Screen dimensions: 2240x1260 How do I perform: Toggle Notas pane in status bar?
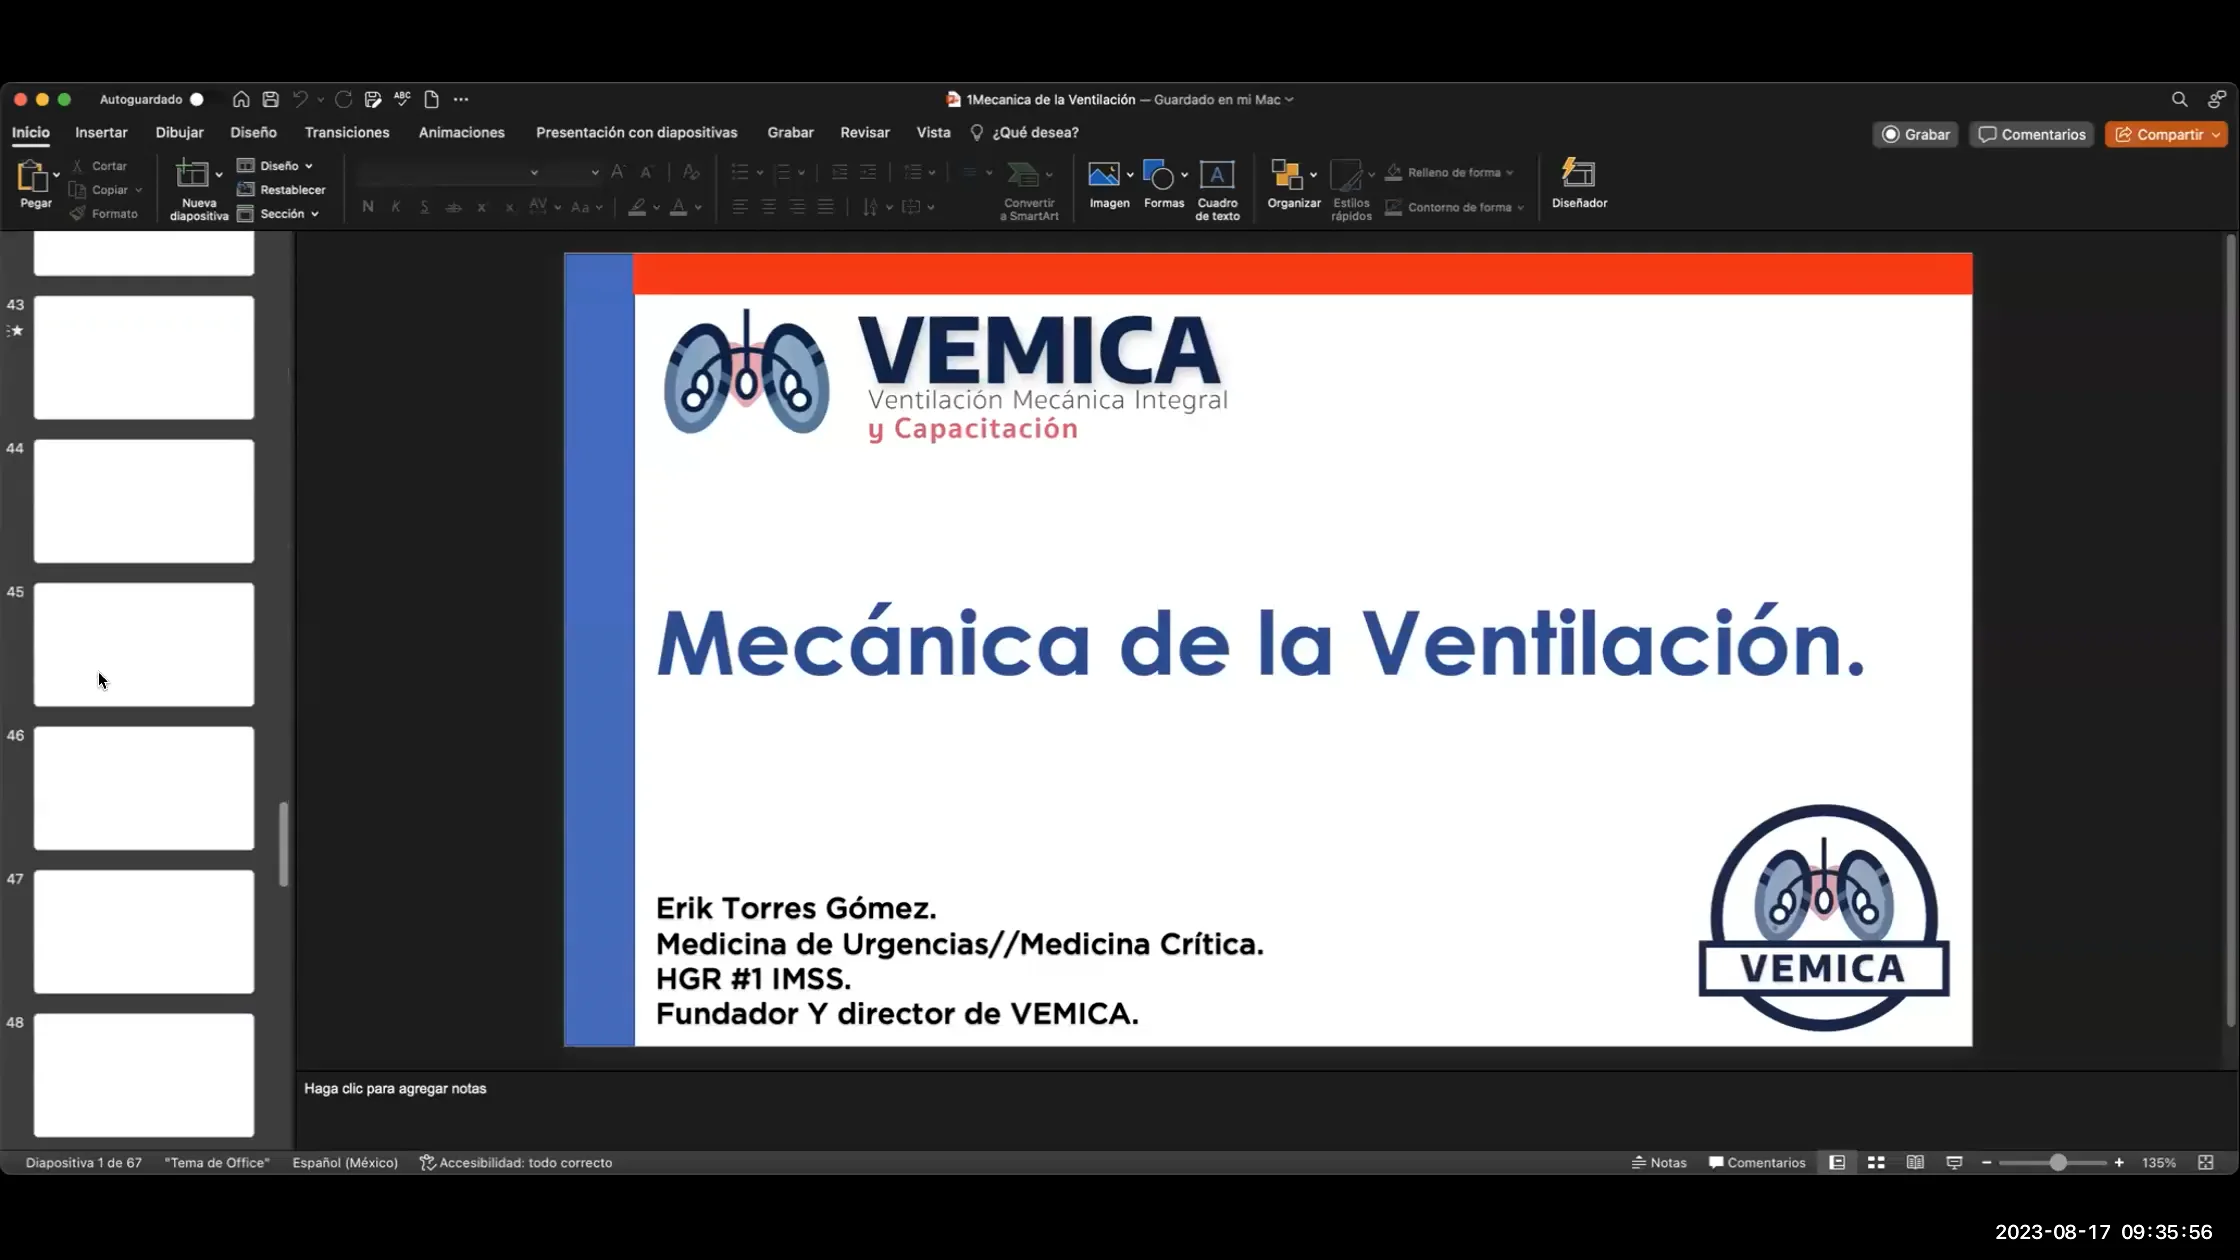tap(1659, 1162)
